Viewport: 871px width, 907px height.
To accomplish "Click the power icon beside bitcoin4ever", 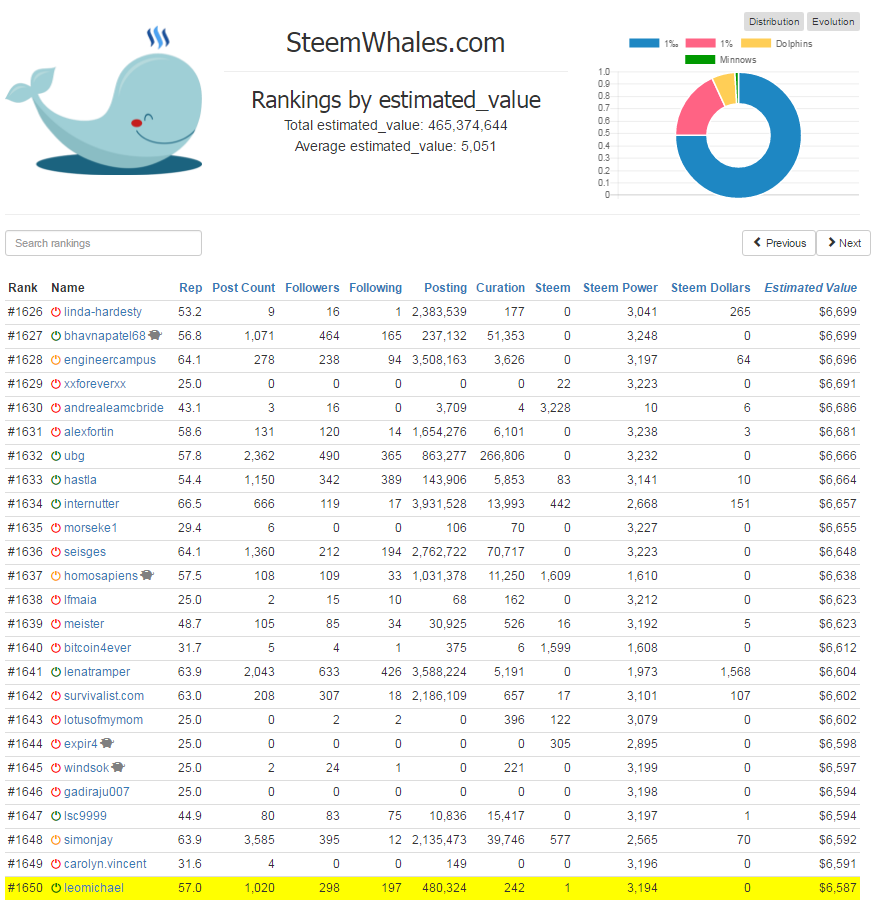I will [56, 648].
